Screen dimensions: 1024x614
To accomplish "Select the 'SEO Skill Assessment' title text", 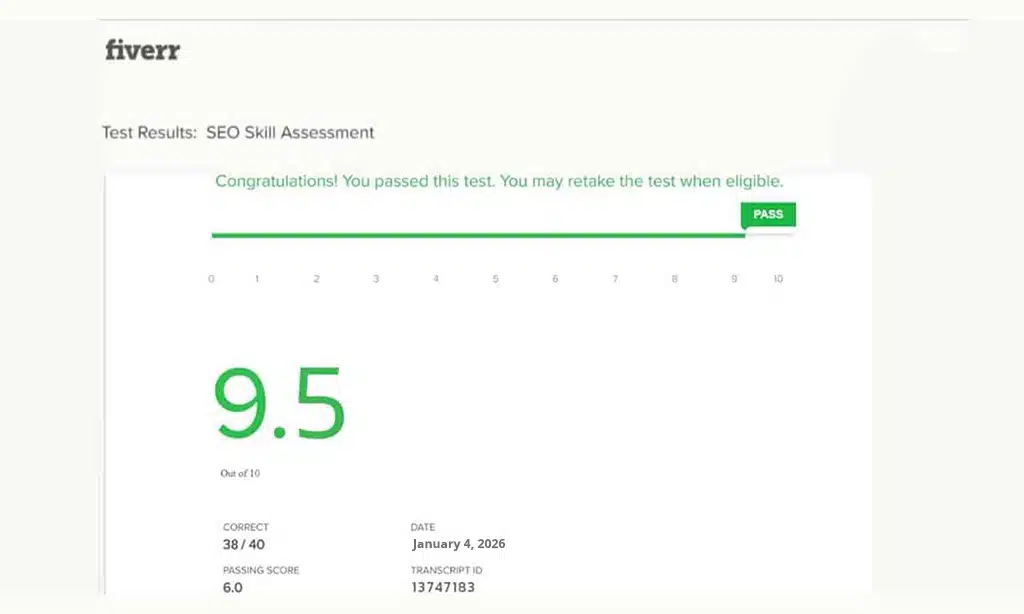I will 290,132.
